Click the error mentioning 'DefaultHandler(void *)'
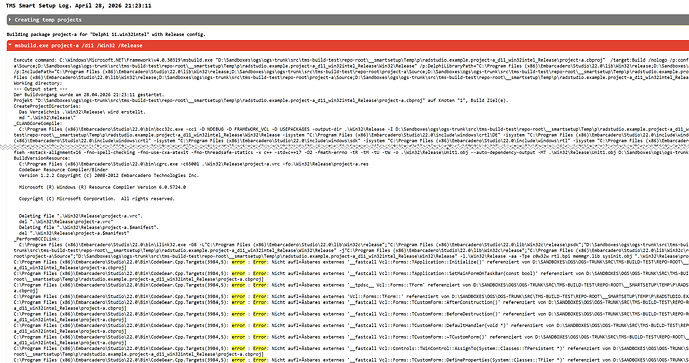689x363 pixels. click(351, 325)
